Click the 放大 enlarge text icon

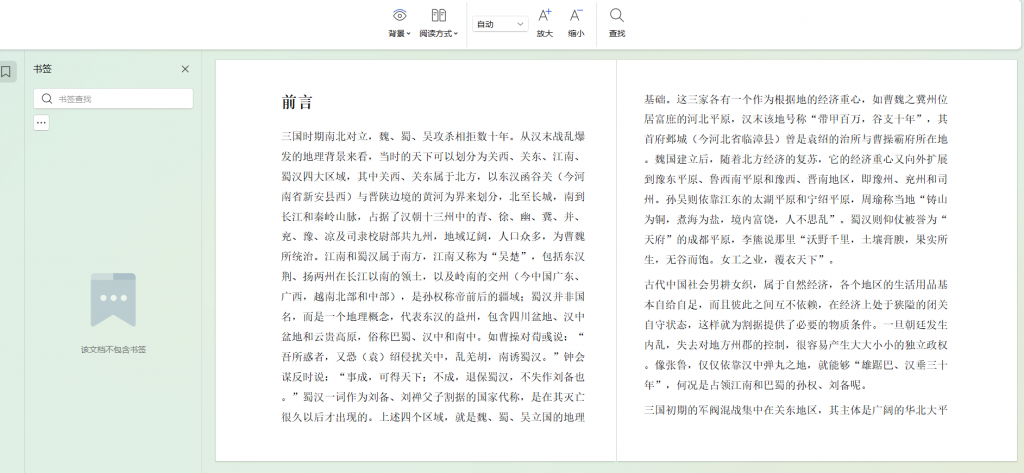point(544,15)
